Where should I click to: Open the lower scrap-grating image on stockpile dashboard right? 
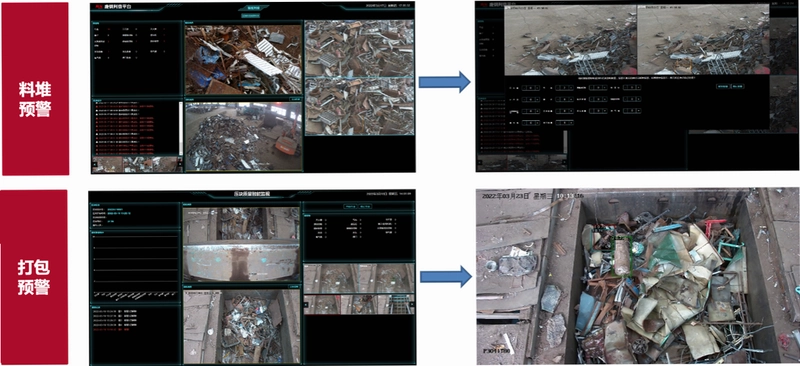(359, 106)
